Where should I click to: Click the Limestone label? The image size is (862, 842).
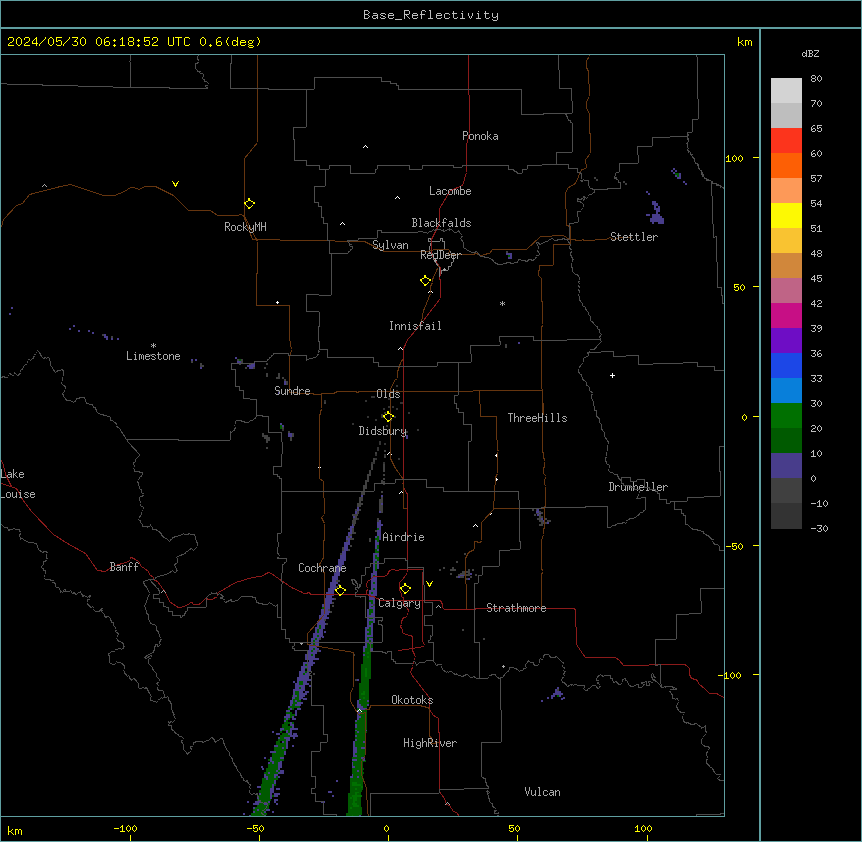click(x=153, y=356)
